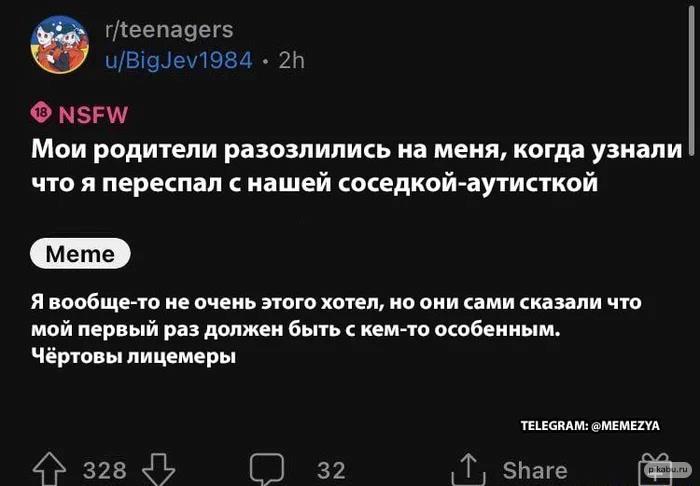Click the word Чёртовы лицемеры in the body
700x486 pixels.
(x=133, y=357)
